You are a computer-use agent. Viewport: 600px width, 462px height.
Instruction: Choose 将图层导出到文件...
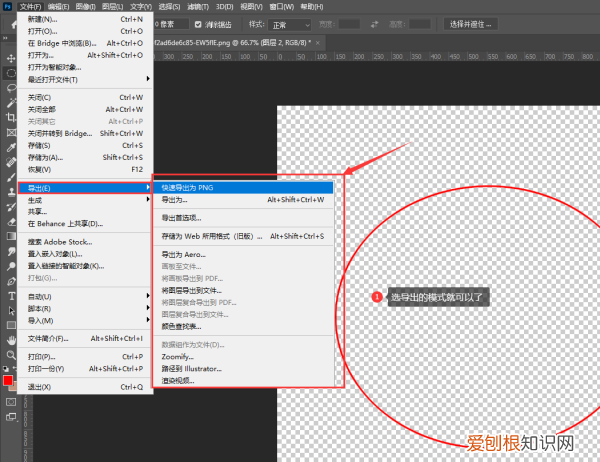(243, 291)
